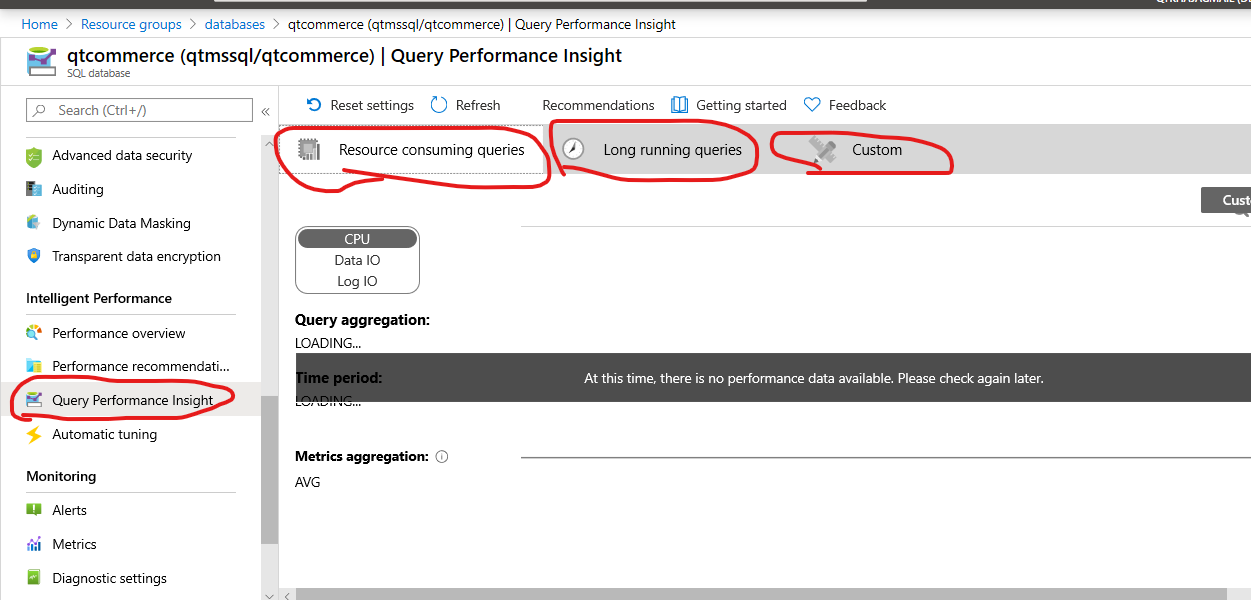This screenshot has height=600, width=1251.
Task: Click the Performance overview icon
Action: pyautogui.click(x=36, y=332)
